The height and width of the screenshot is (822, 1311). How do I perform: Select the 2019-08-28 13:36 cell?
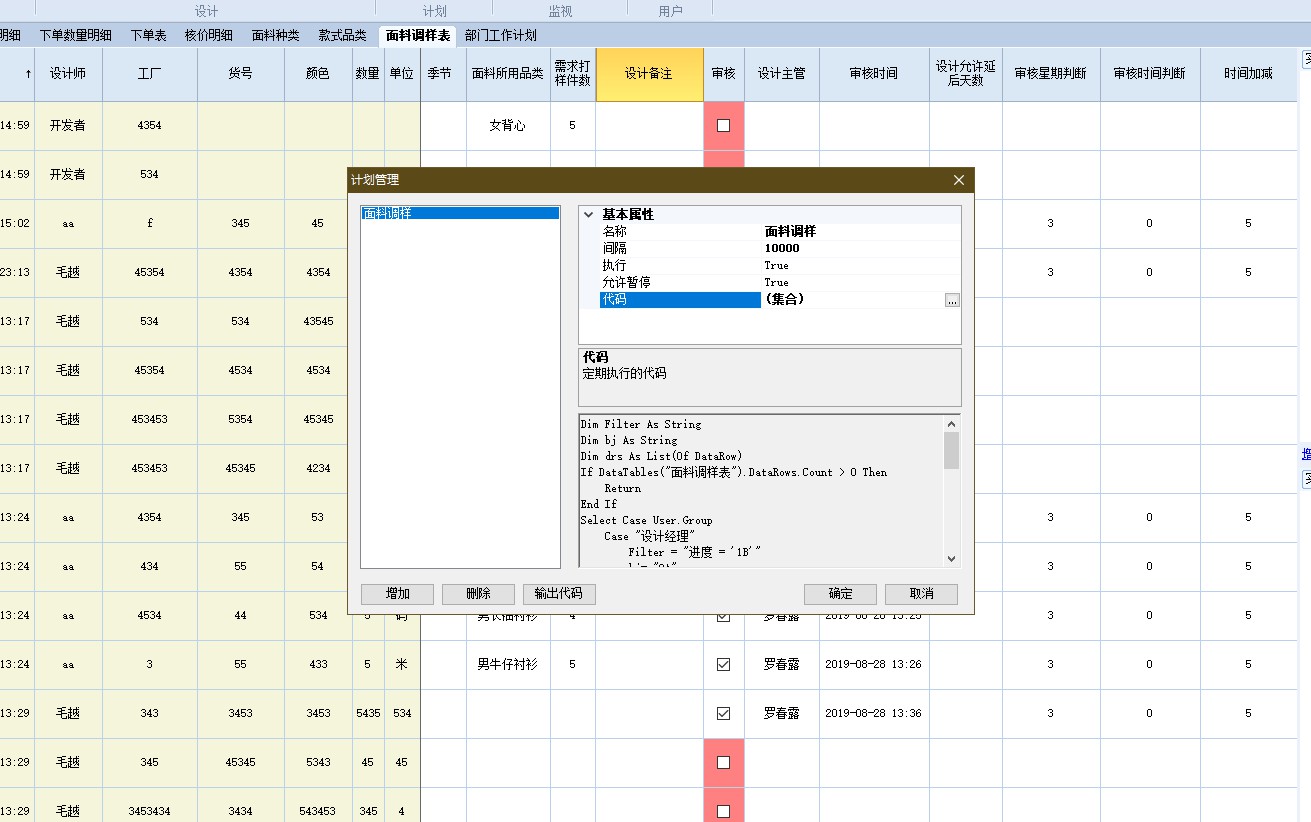[874, 713]
